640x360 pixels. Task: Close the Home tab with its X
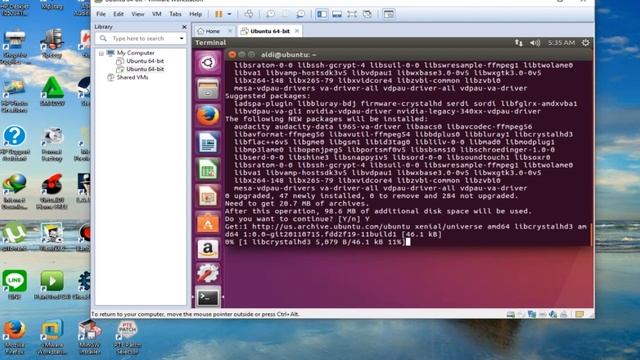(230, 31)
